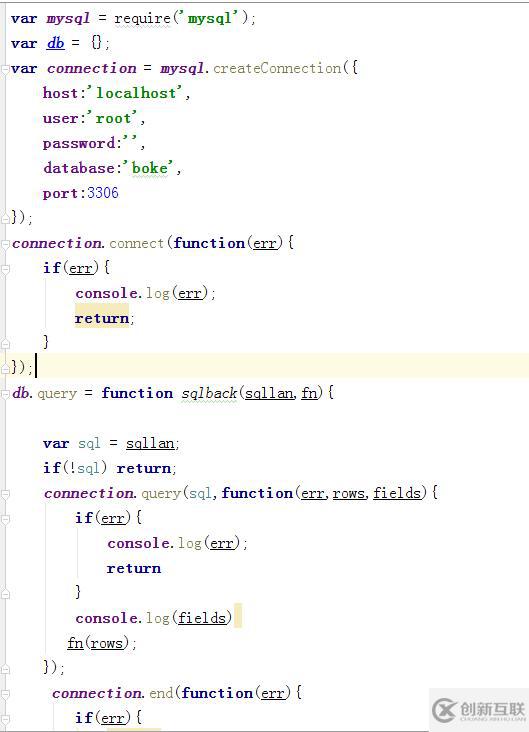Click the rows parameter in the query callback

(348, 493)
